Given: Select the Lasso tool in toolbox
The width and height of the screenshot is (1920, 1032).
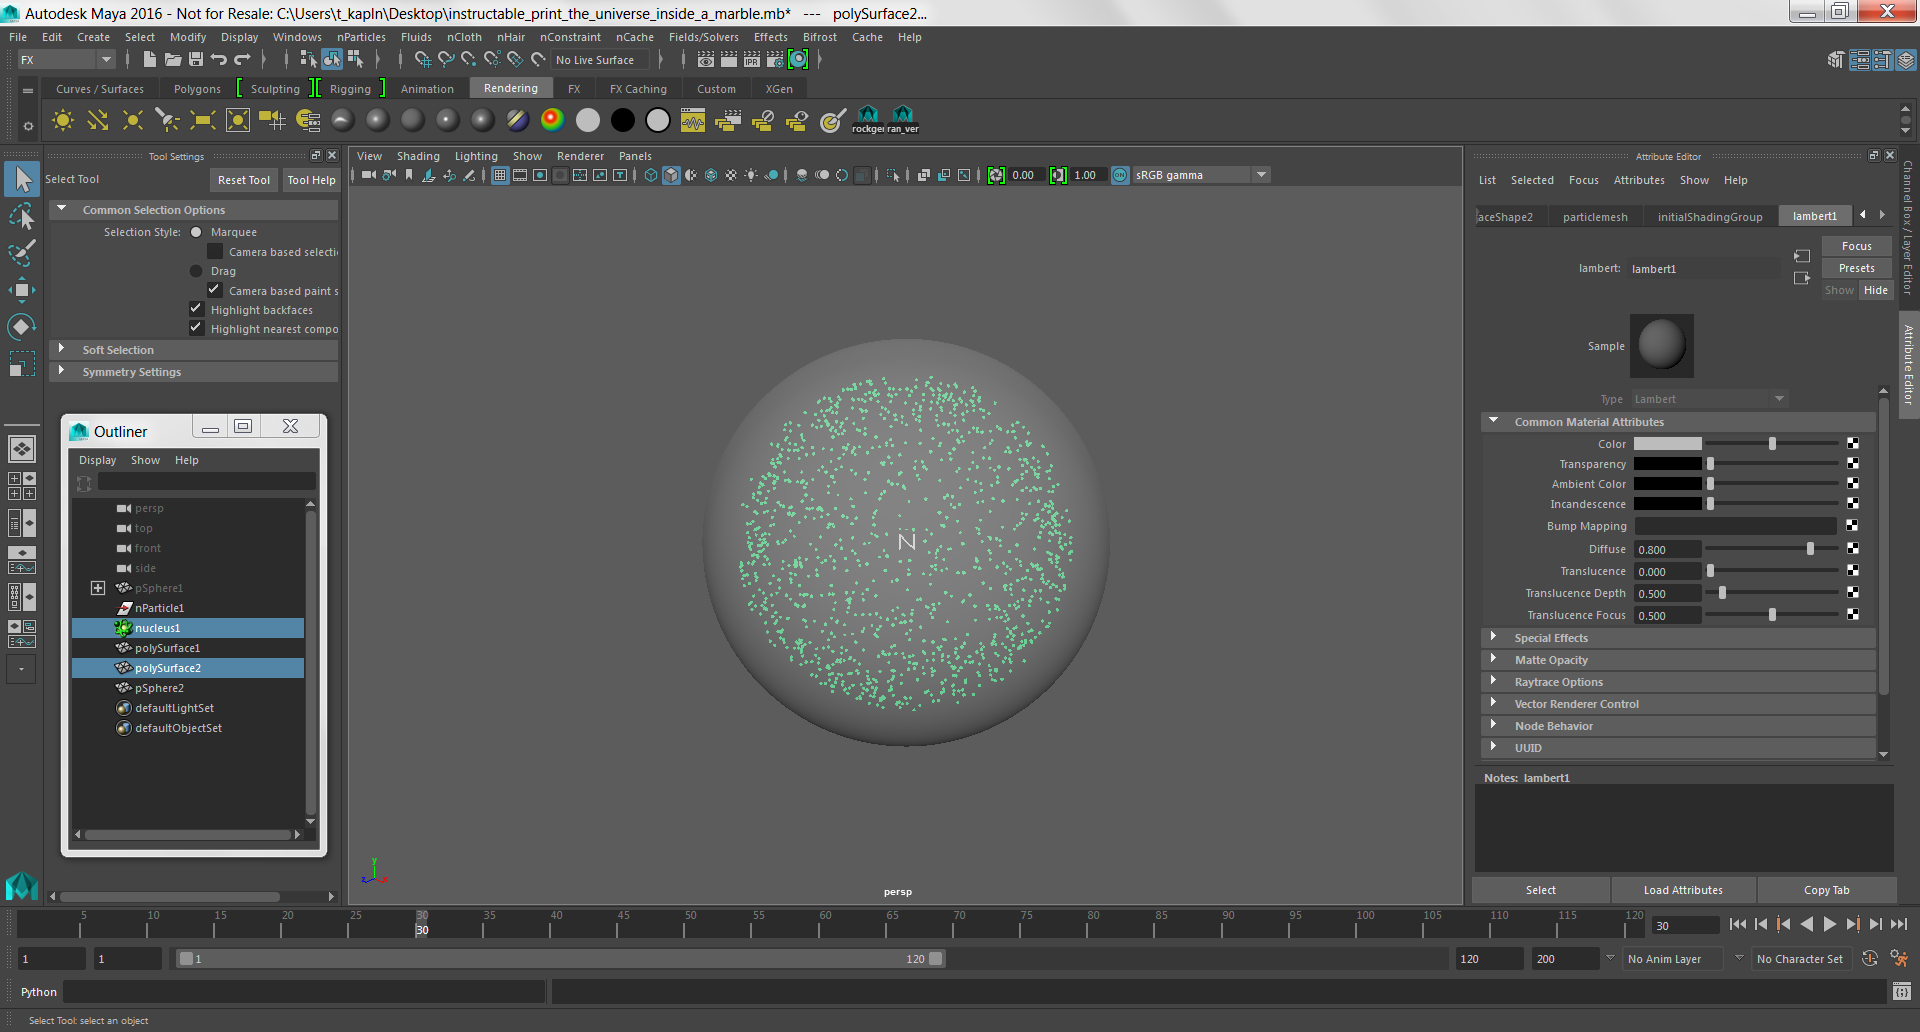Looking at the screenshot, I should (21, 216).
